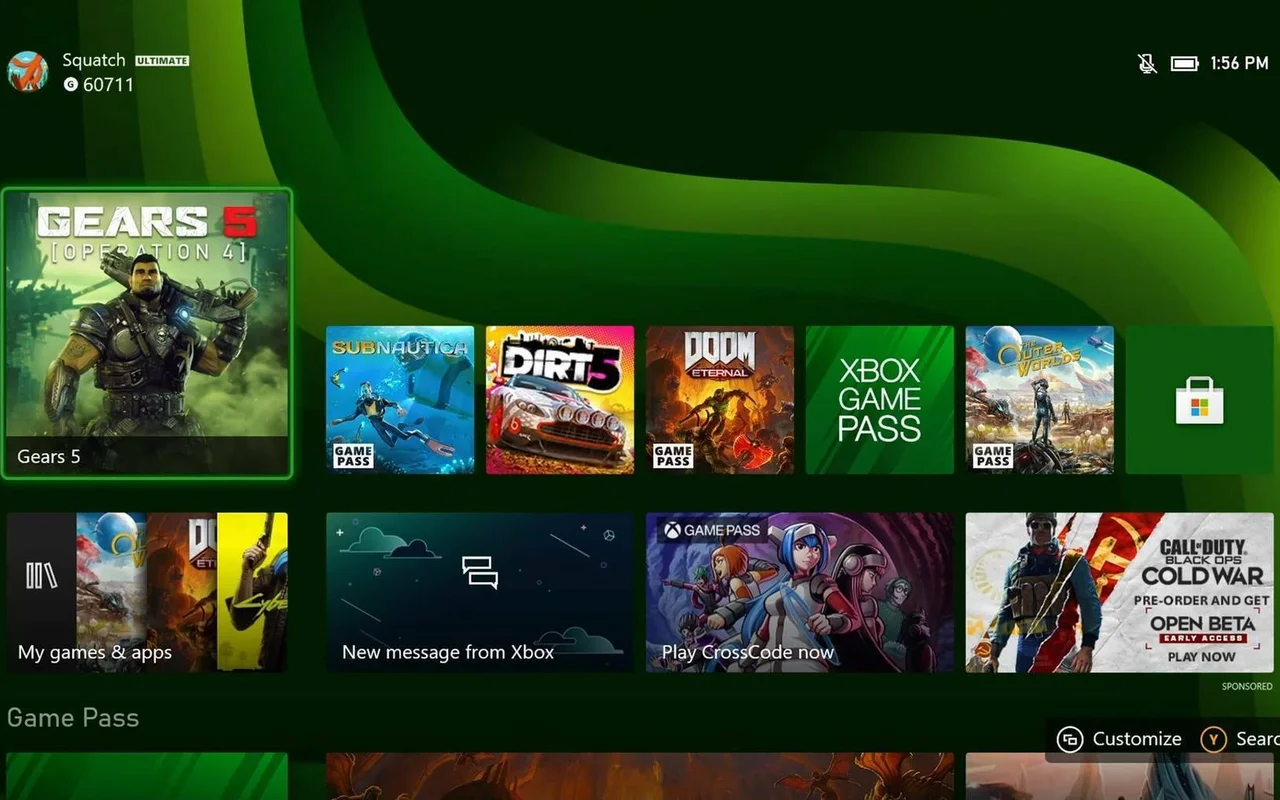Select the Play CrossCode now tile
The image size is (1280, 800).
(x=800, y=592)
